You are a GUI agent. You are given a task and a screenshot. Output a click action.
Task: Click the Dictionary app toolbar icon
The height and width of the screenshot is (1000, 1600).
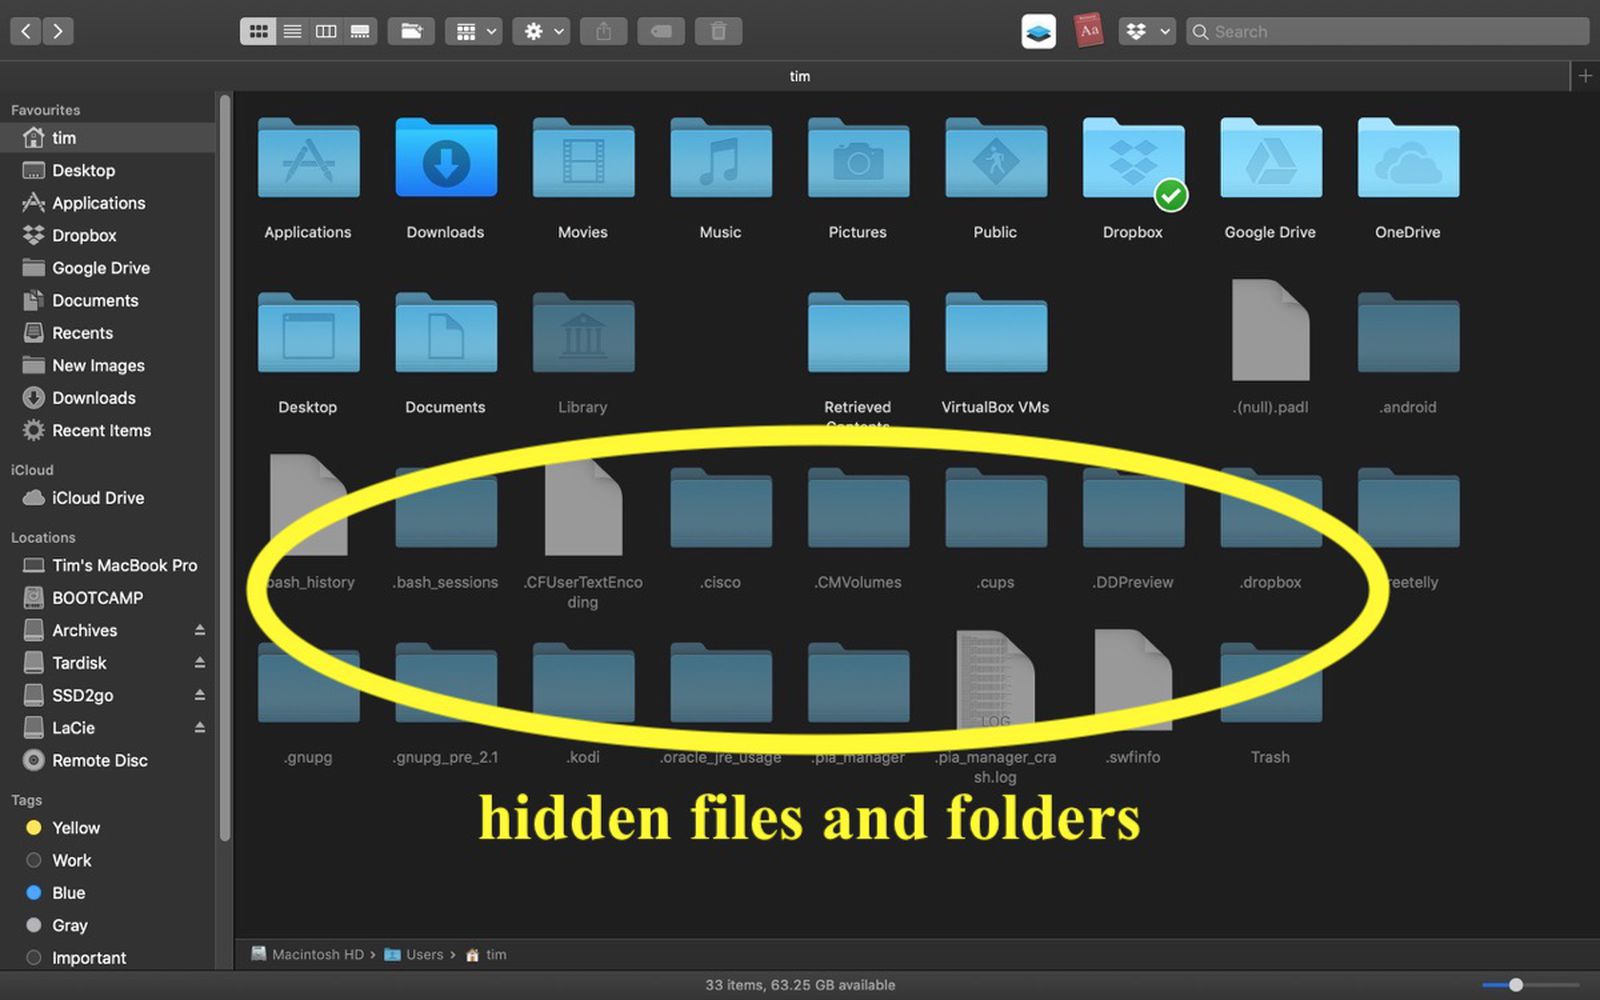tap(1088, 31)
